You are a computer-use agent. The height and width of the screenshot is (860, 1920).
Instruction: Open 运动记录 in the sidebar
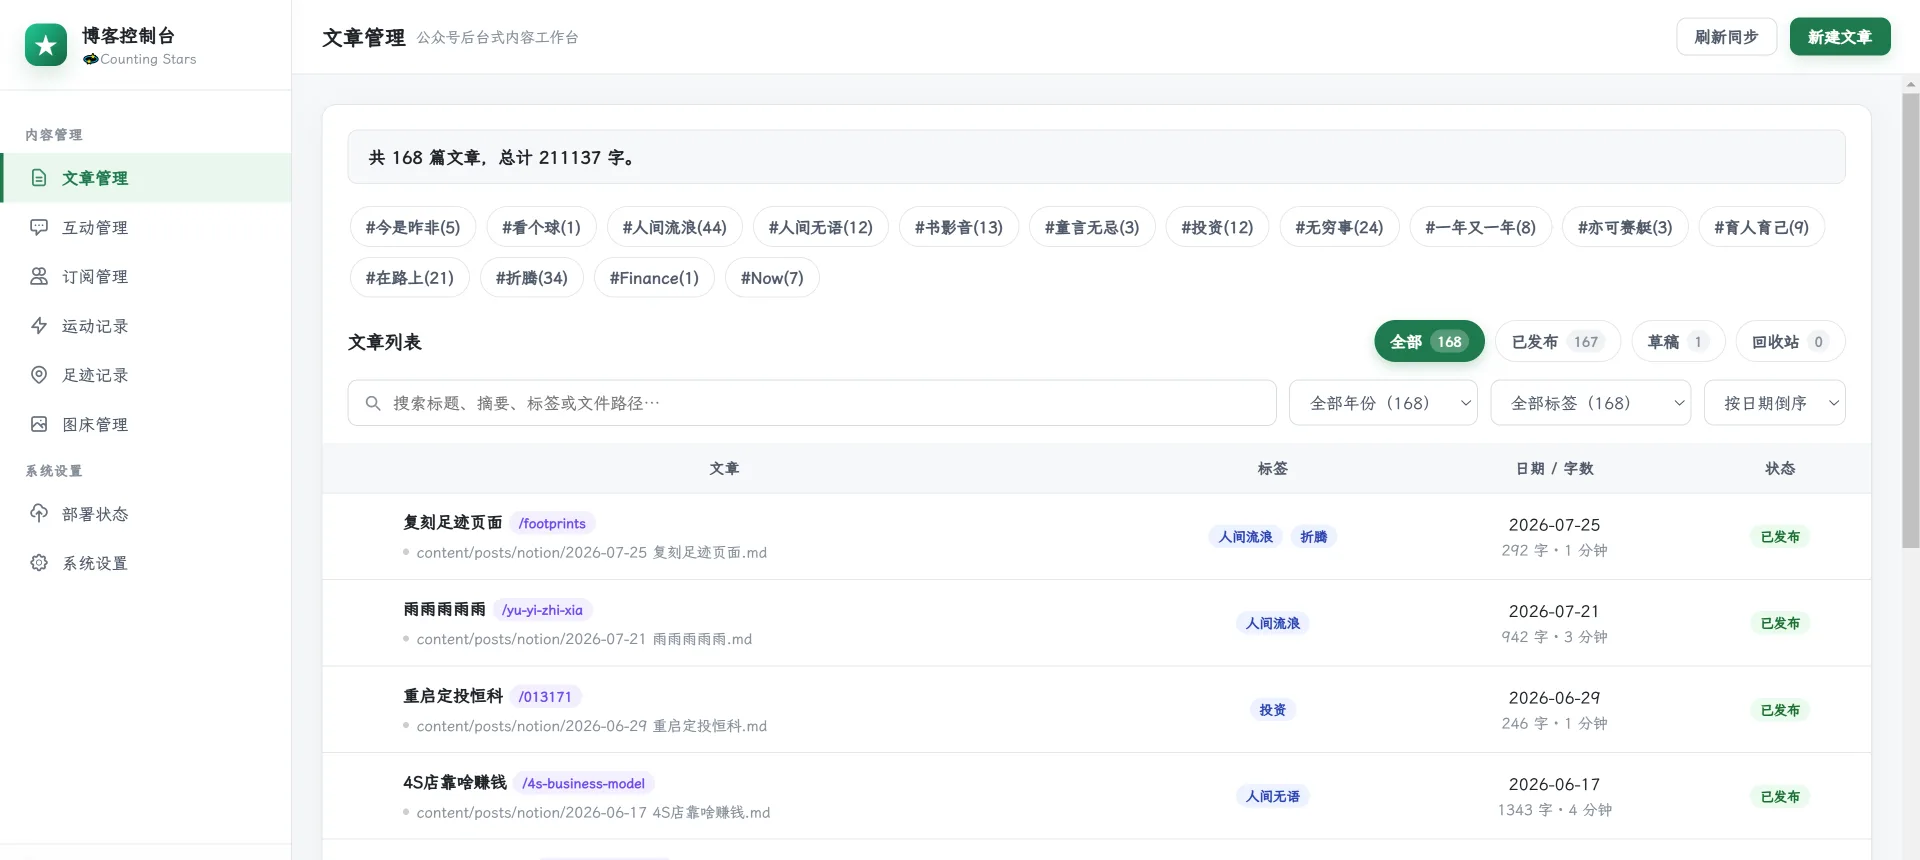(x=146, y=326)
